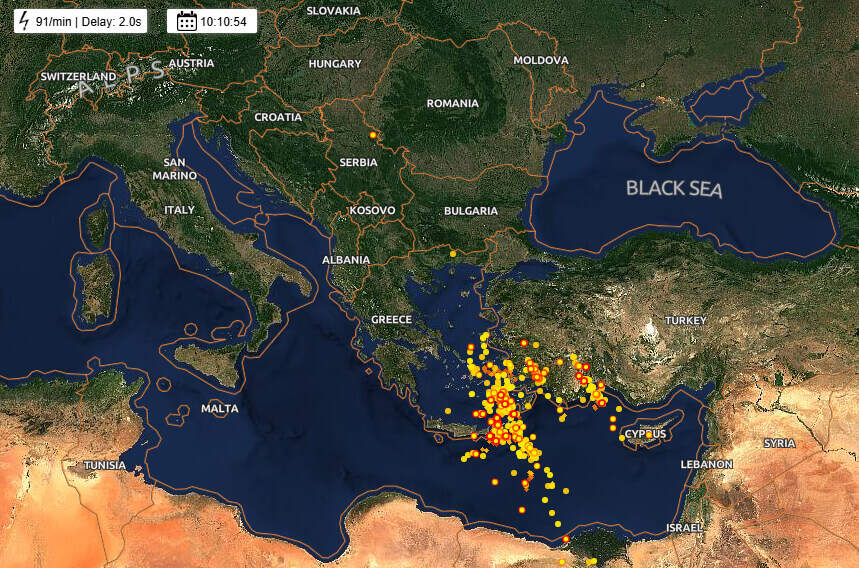Click the lightning bolt icon

(24, 21)
